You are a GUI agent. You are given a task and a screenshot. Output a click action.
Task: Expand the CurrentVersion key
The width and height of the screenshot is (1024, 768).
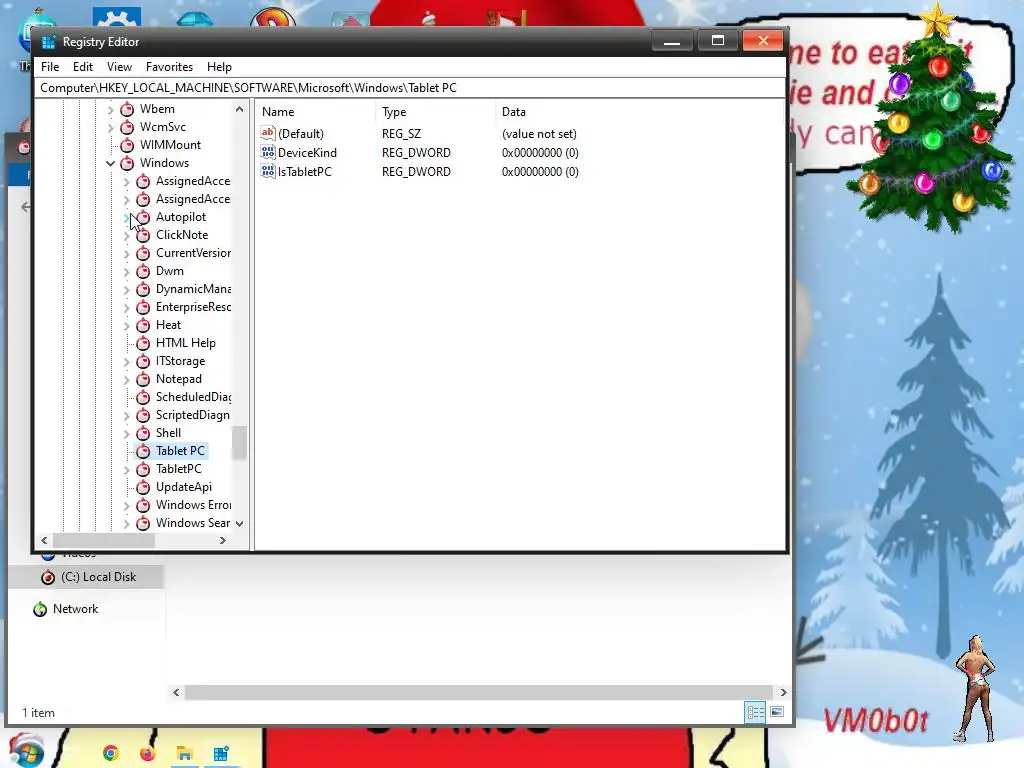coord(127,253)
